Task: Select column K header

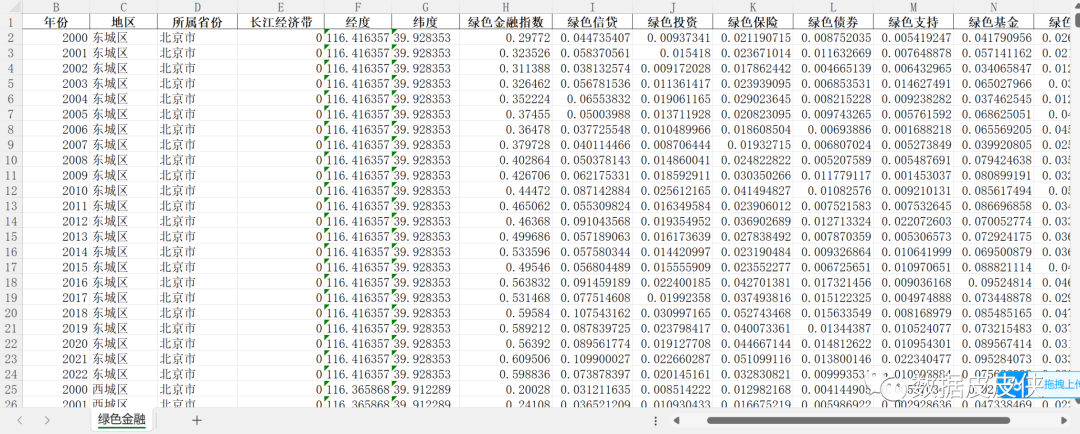Action: click(752, 6)
